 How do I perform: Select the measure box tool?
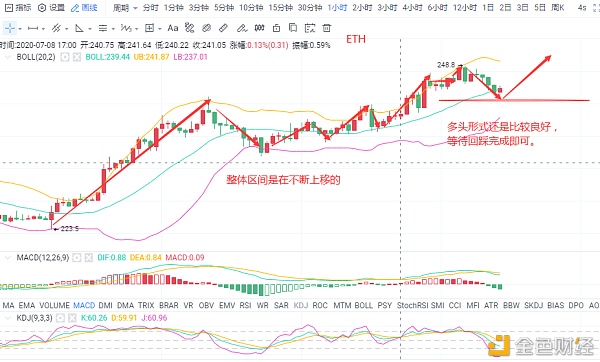pyautogui.click(x=149, y=28)
